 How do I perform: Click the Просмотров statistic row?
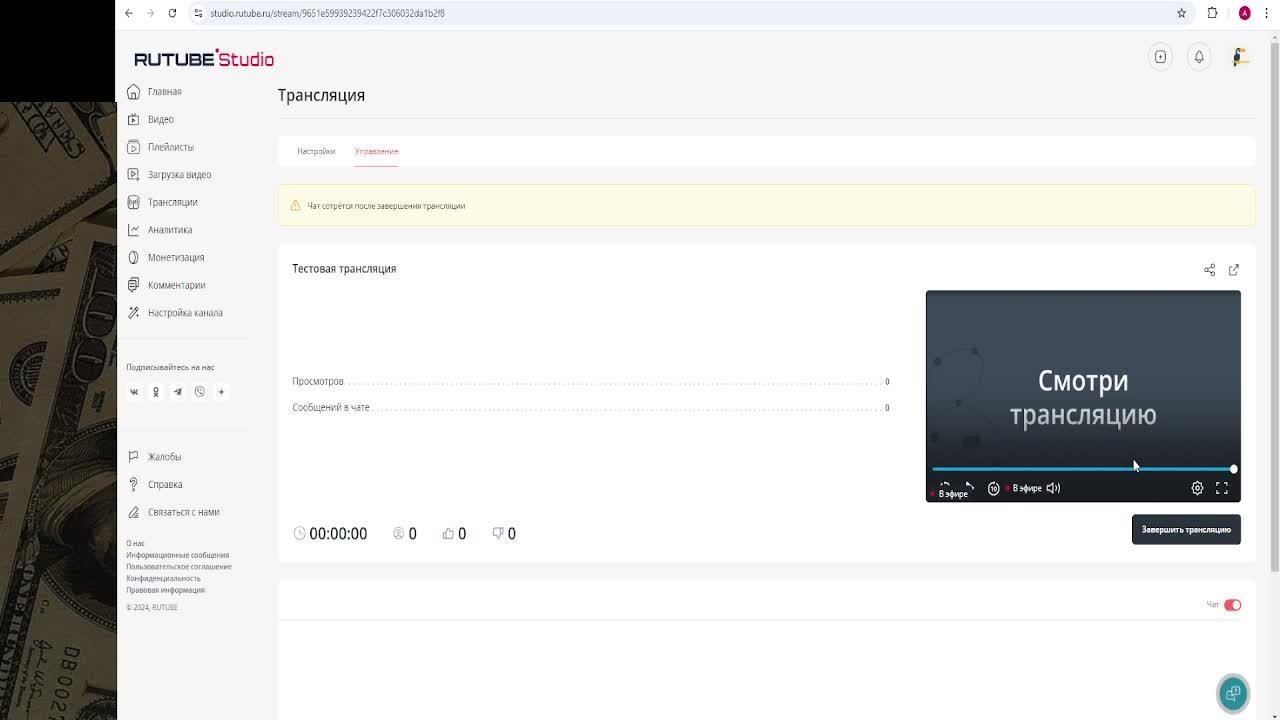coord(590,382)
